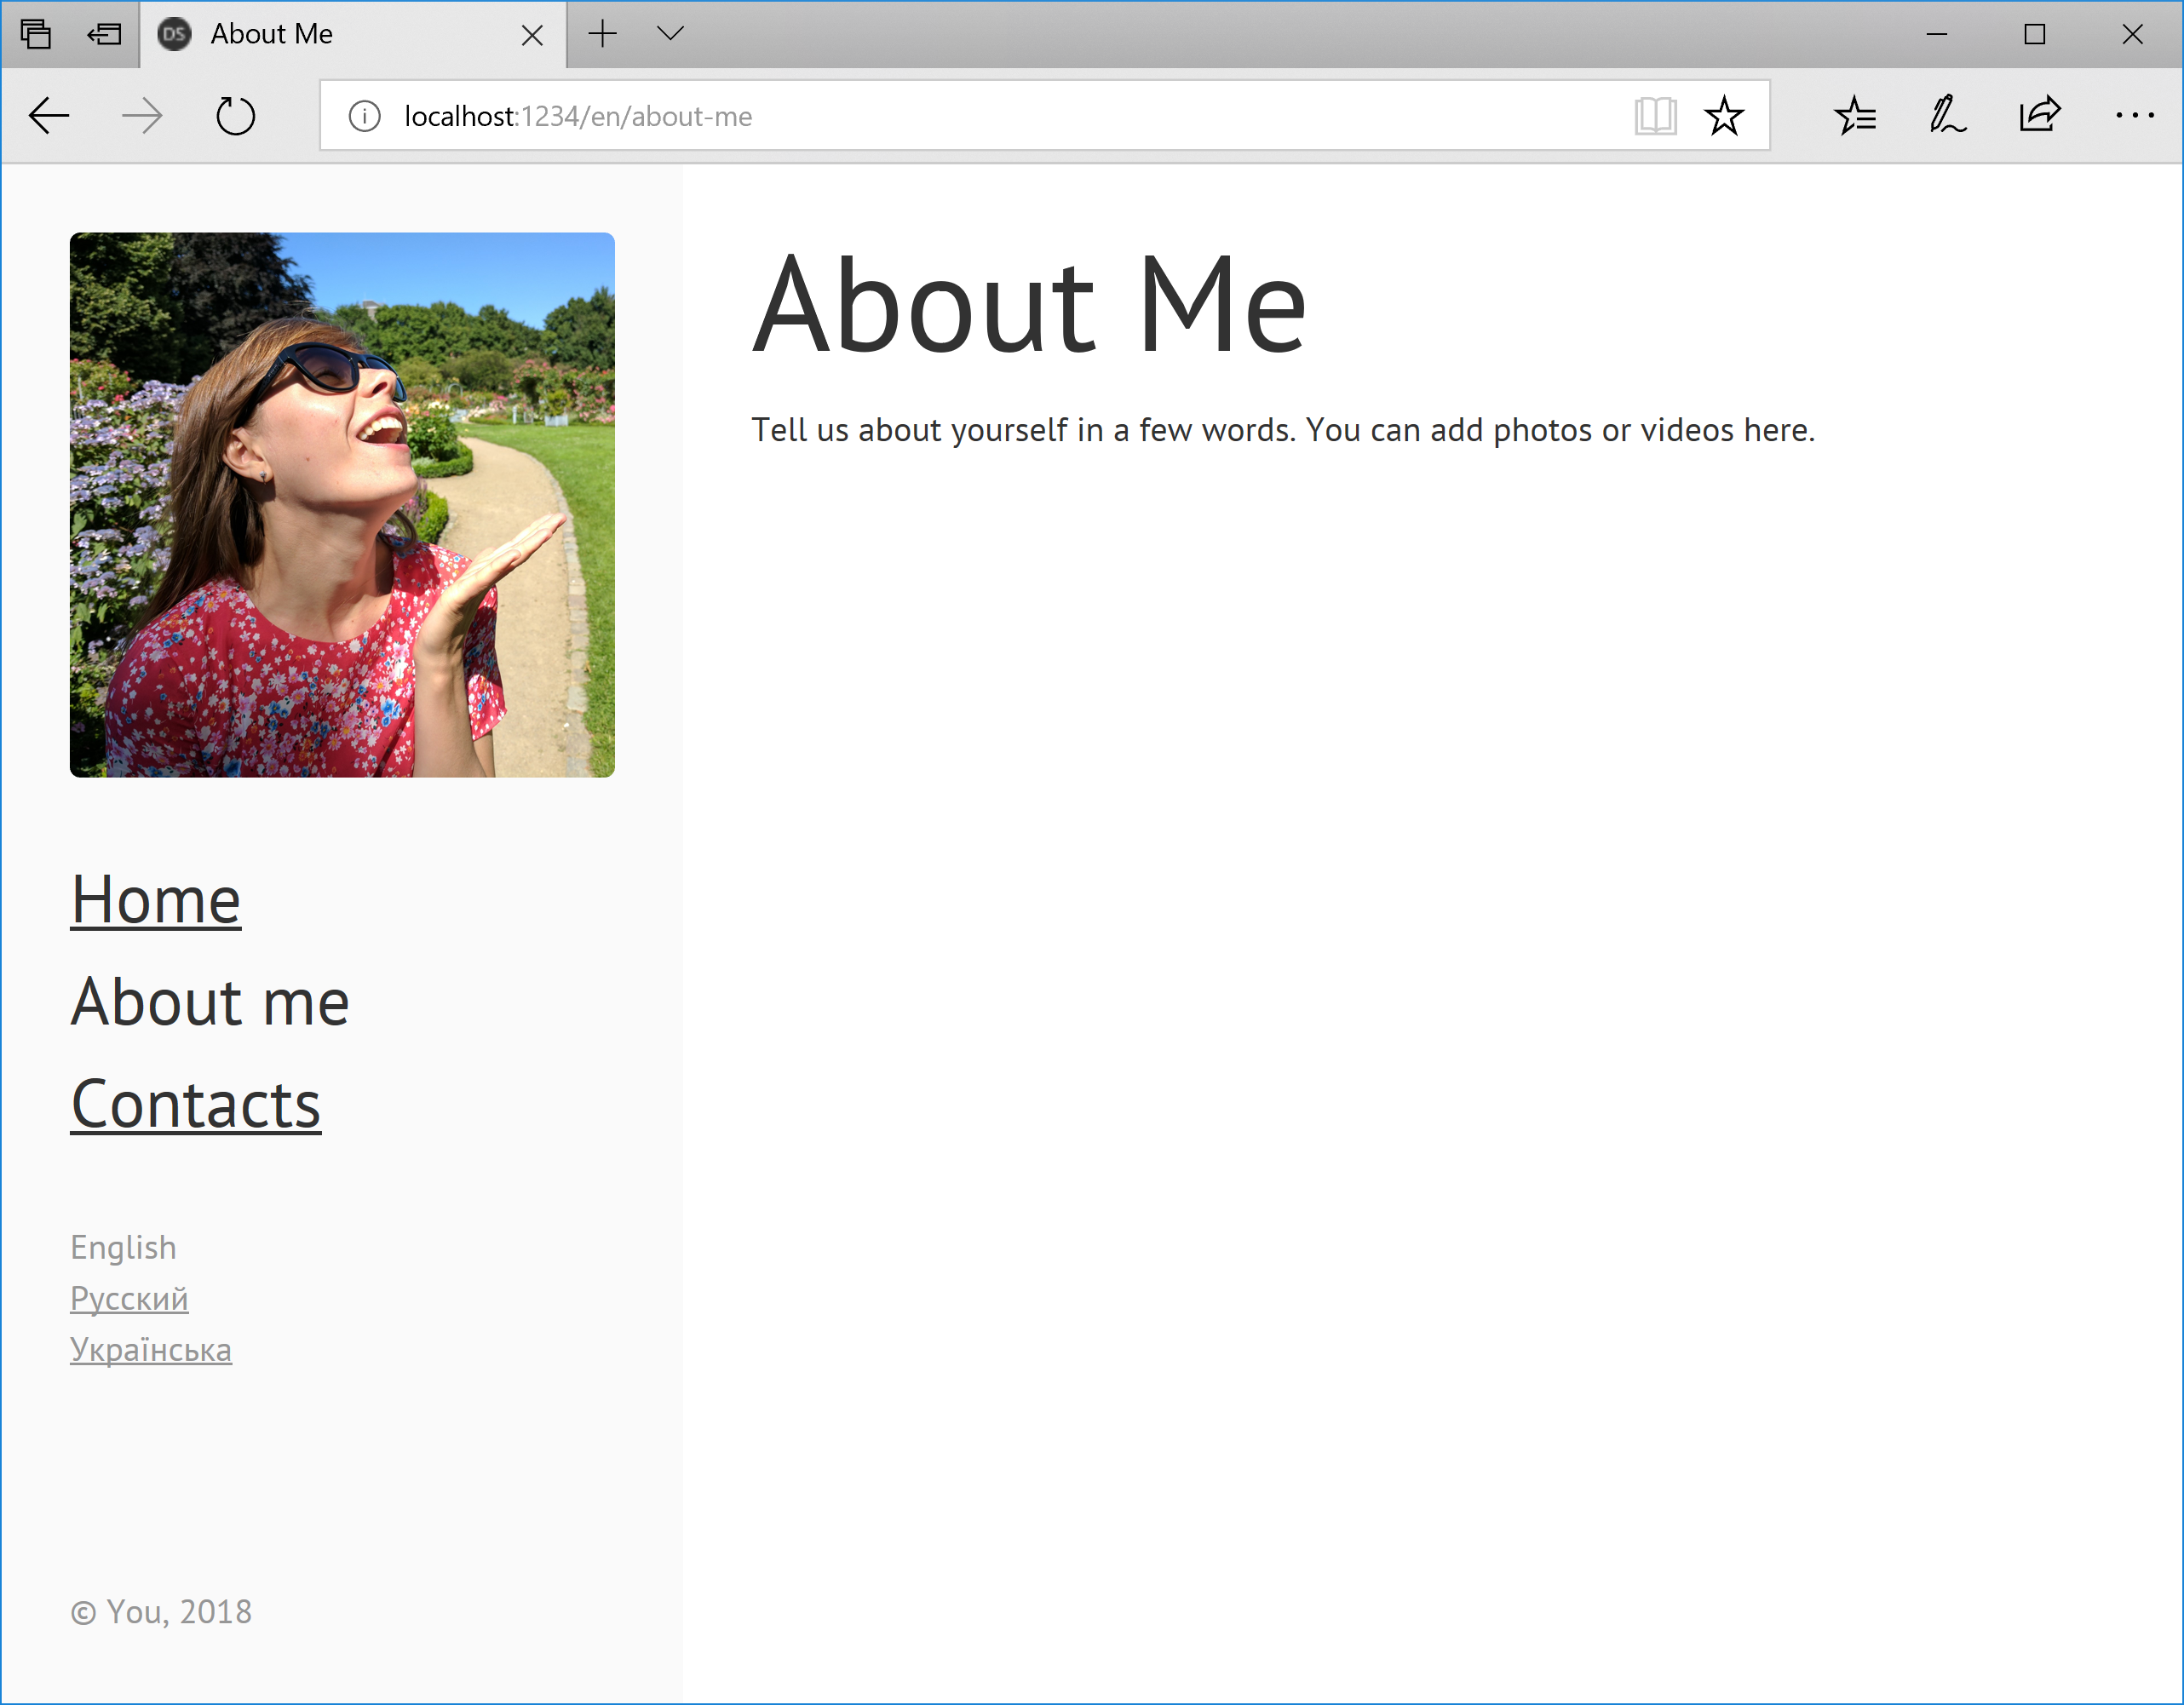Click the address bar URL field
This screenshot has width=2184, height=1705.
click(x=1000, y=116)
